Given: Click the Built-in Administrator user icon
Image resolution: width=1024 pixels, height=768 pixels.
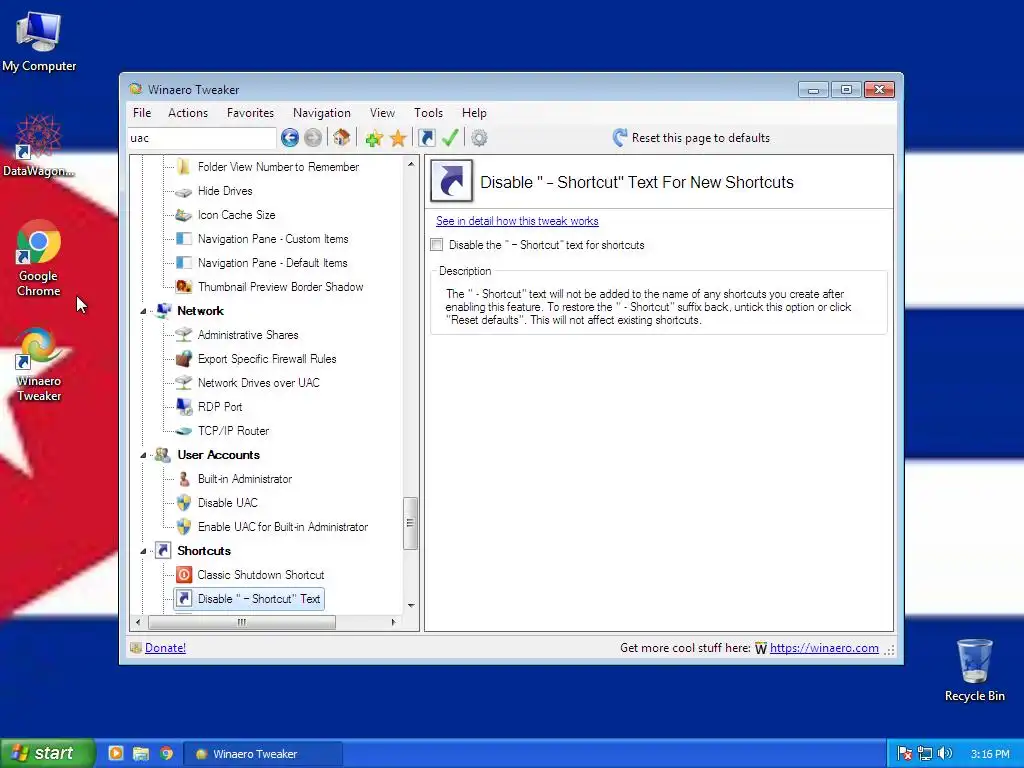Looking at the screenshot, I should 184,479.
